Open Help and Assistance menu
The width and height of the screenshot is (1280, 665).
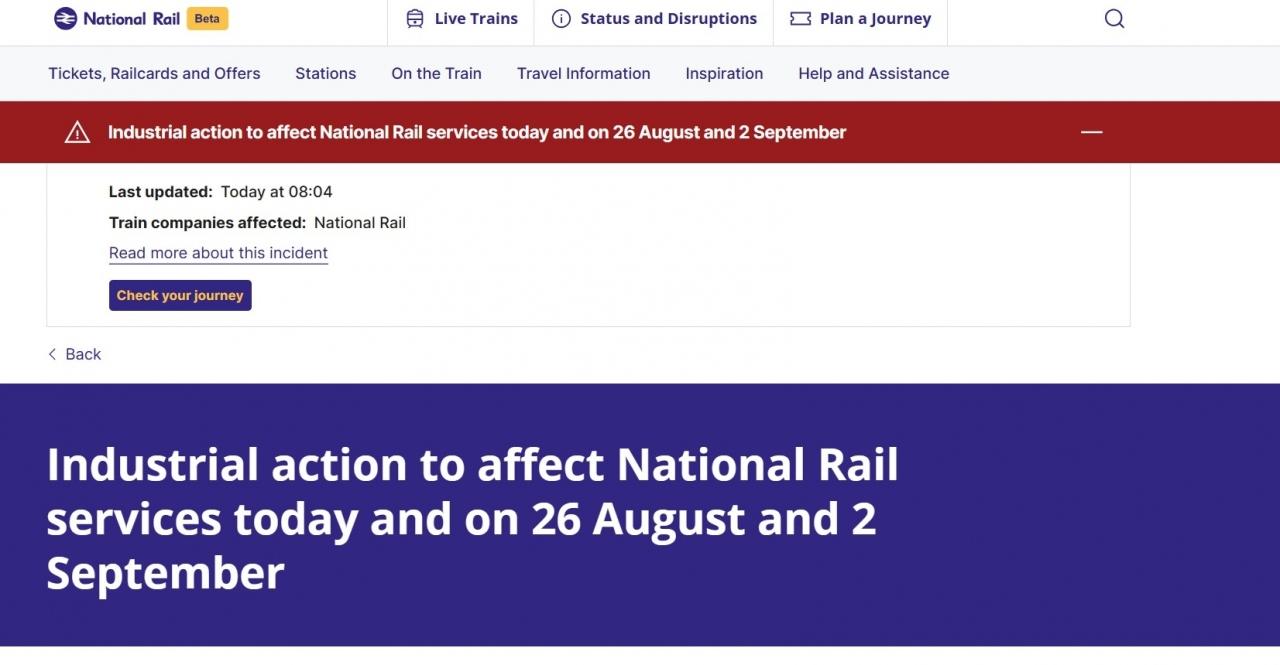(873, 73)
